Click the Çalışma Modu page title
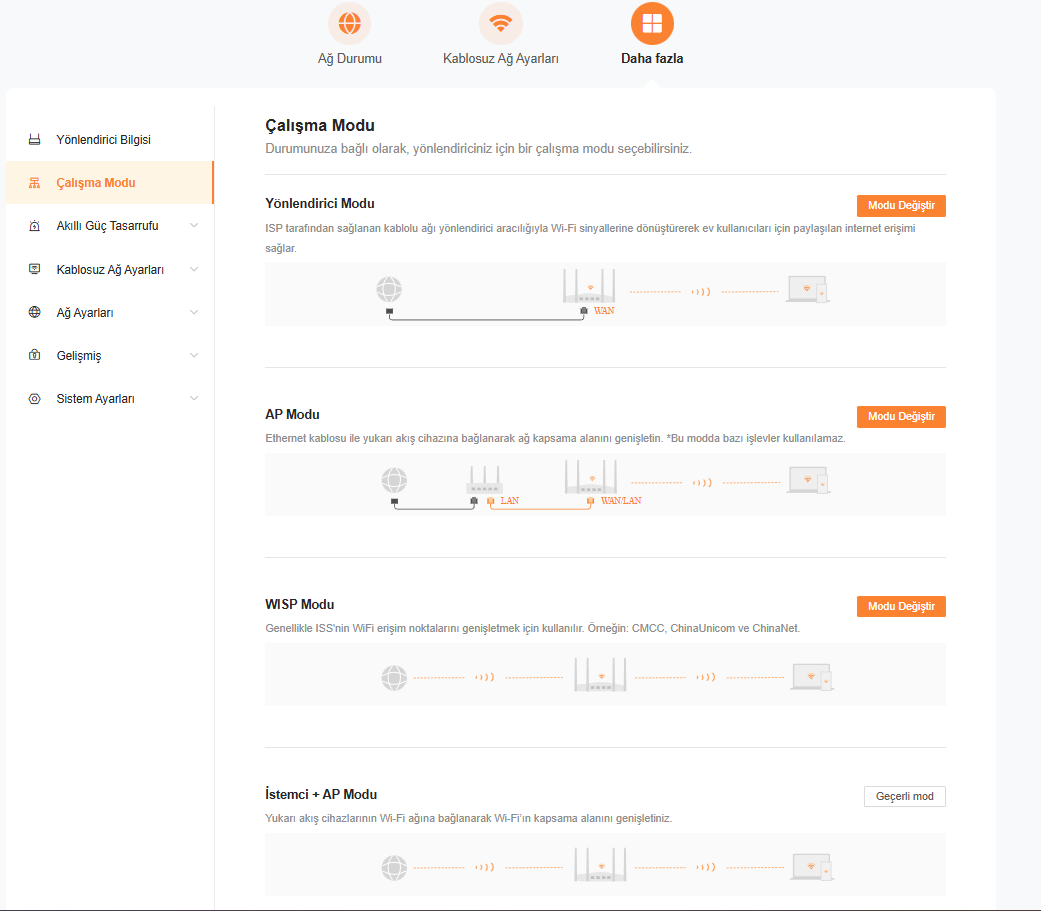The height and width of the screenshot is (911, 1041). click(319, 125)
